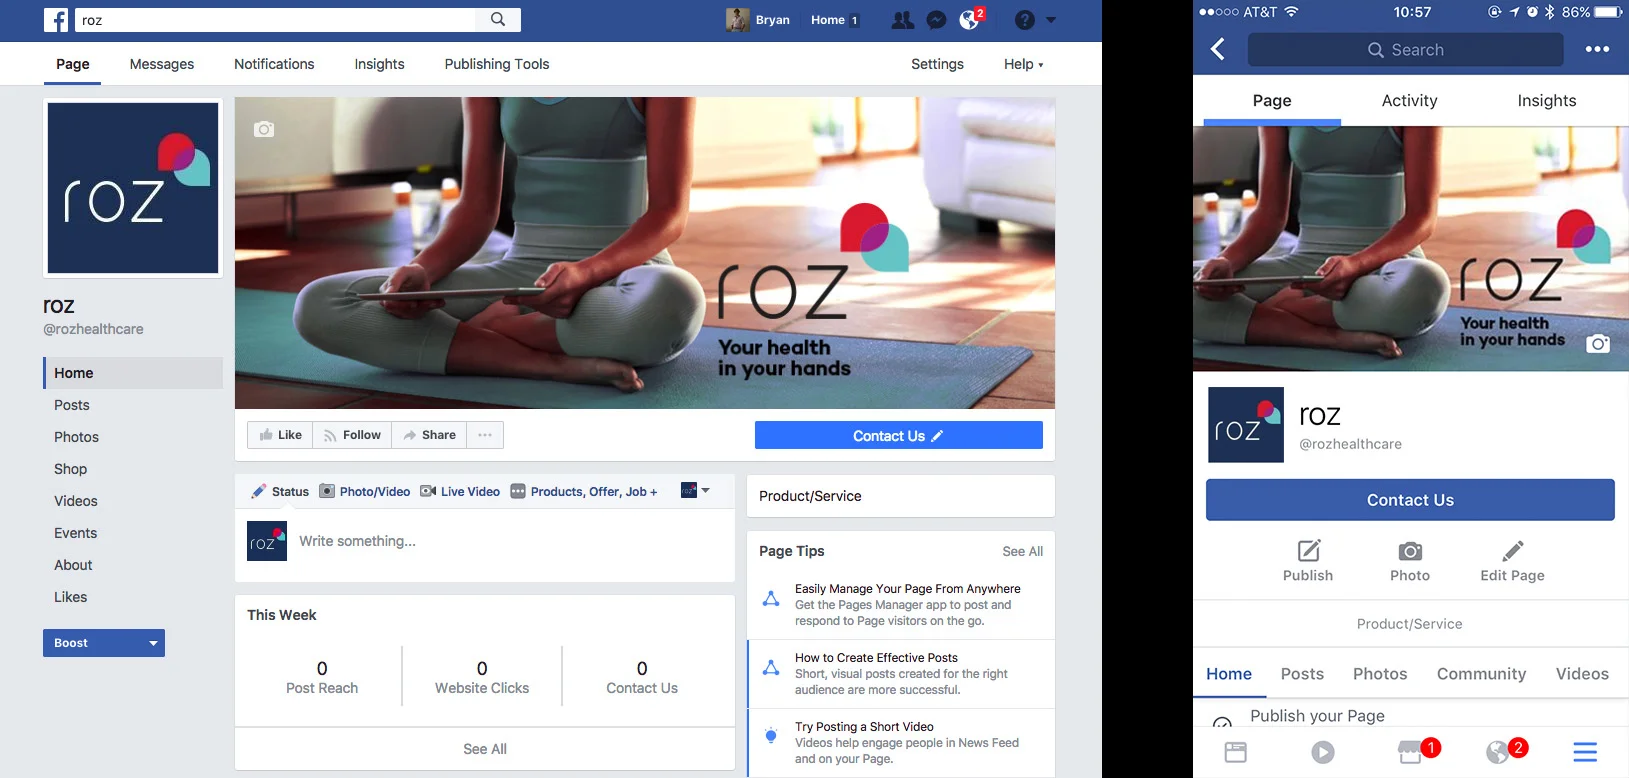Tap the video play icon in mobile bottom bar
This screenshot has height=778, width=1629.
1323,752
